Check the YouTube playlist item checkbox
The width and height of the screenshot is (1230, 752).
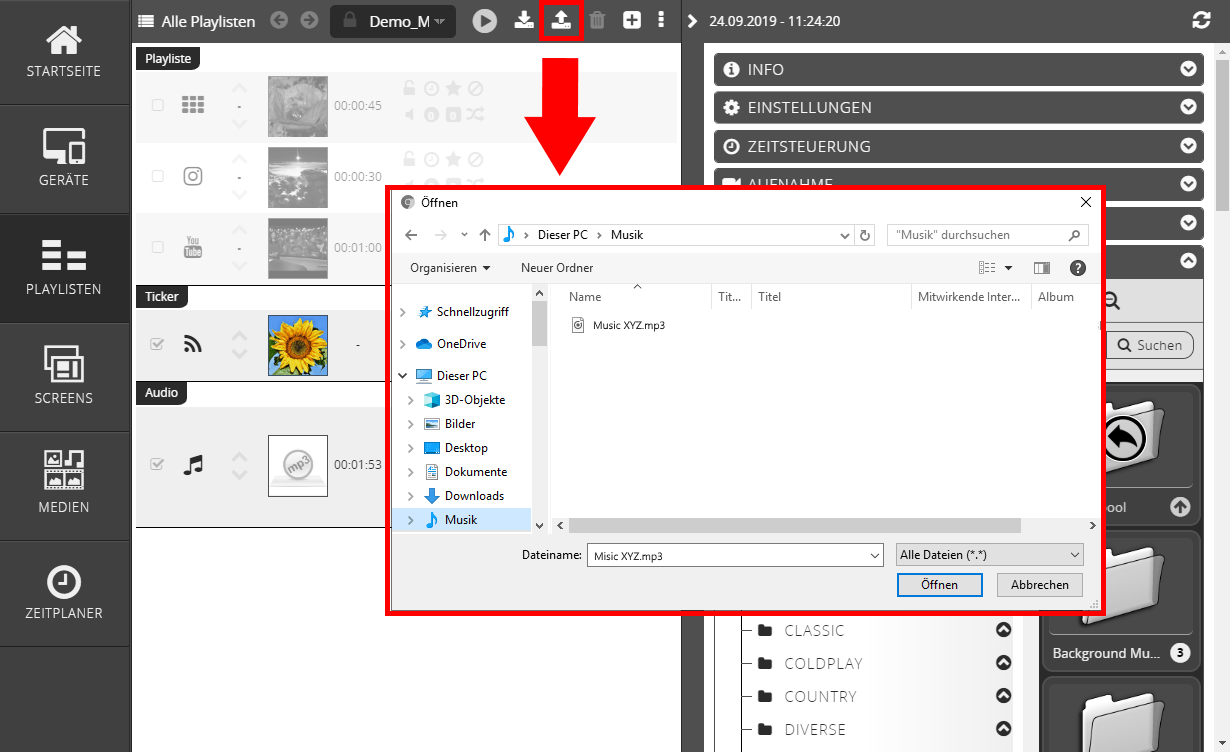157,247
